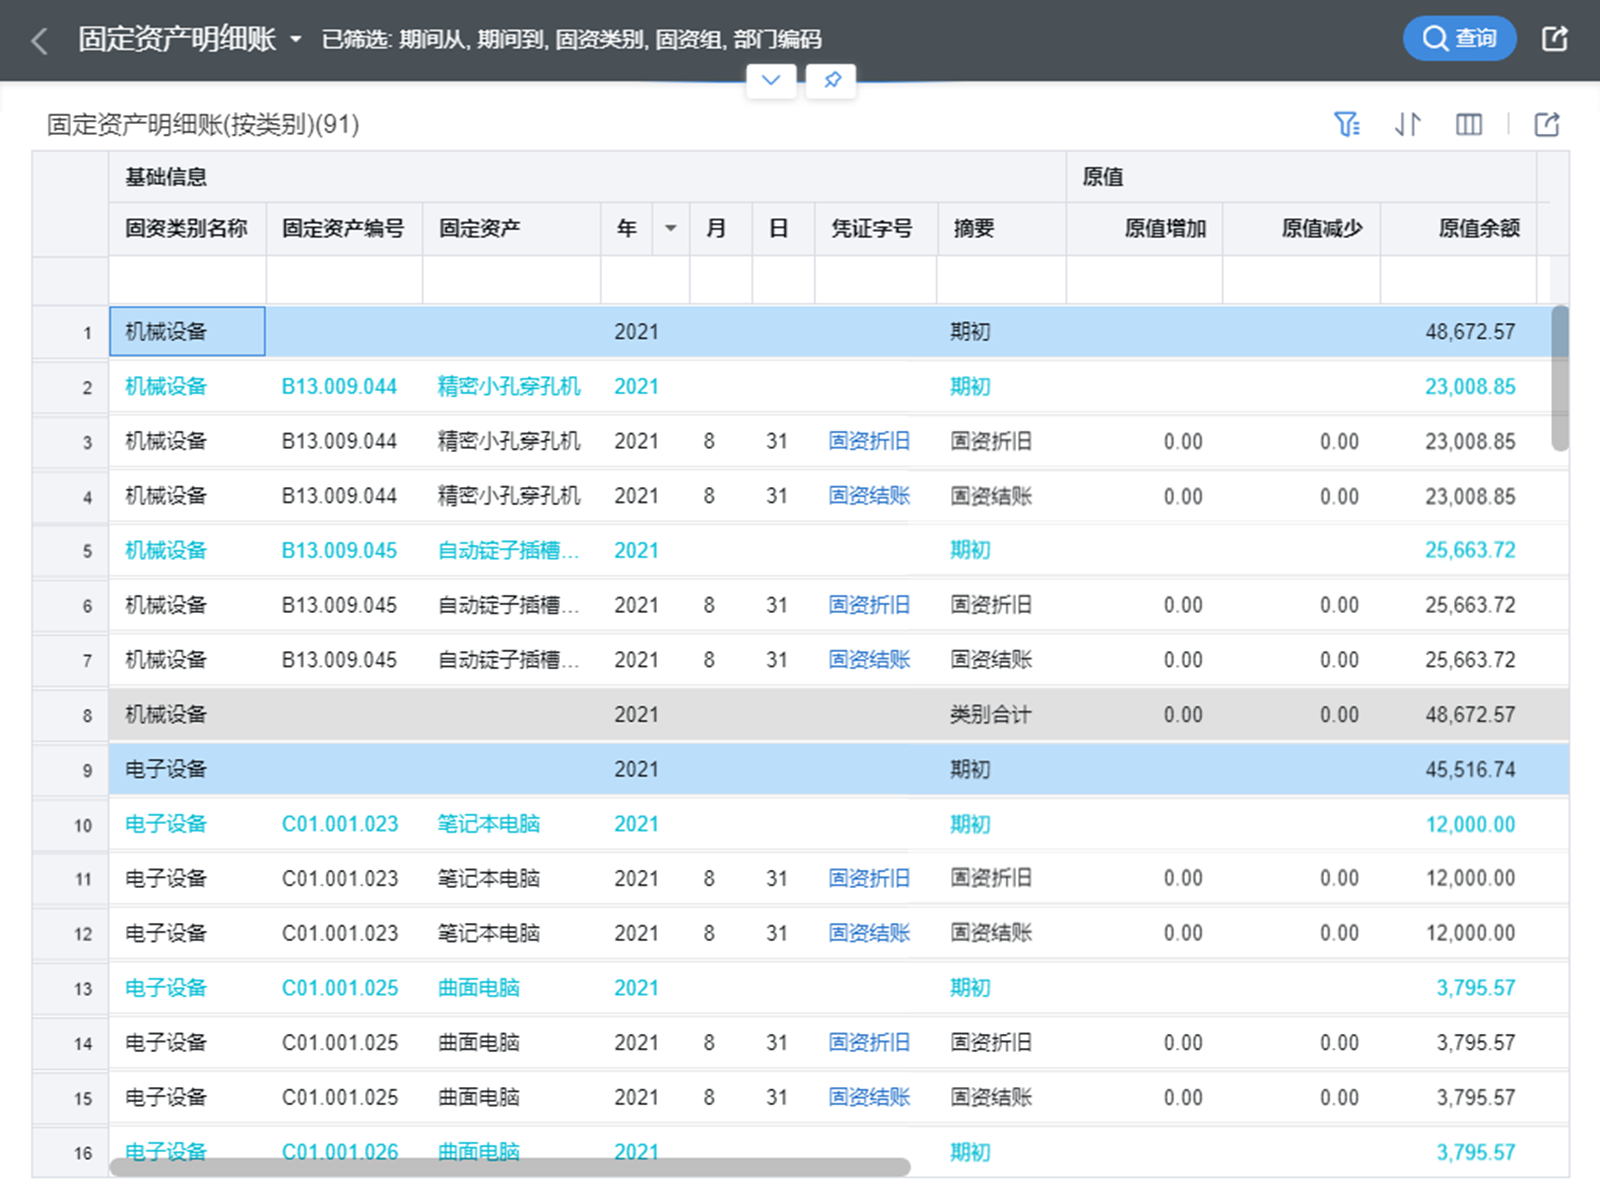1600x1200 pixels.
Task: Select row number 12 header
Action: [71, 934]
